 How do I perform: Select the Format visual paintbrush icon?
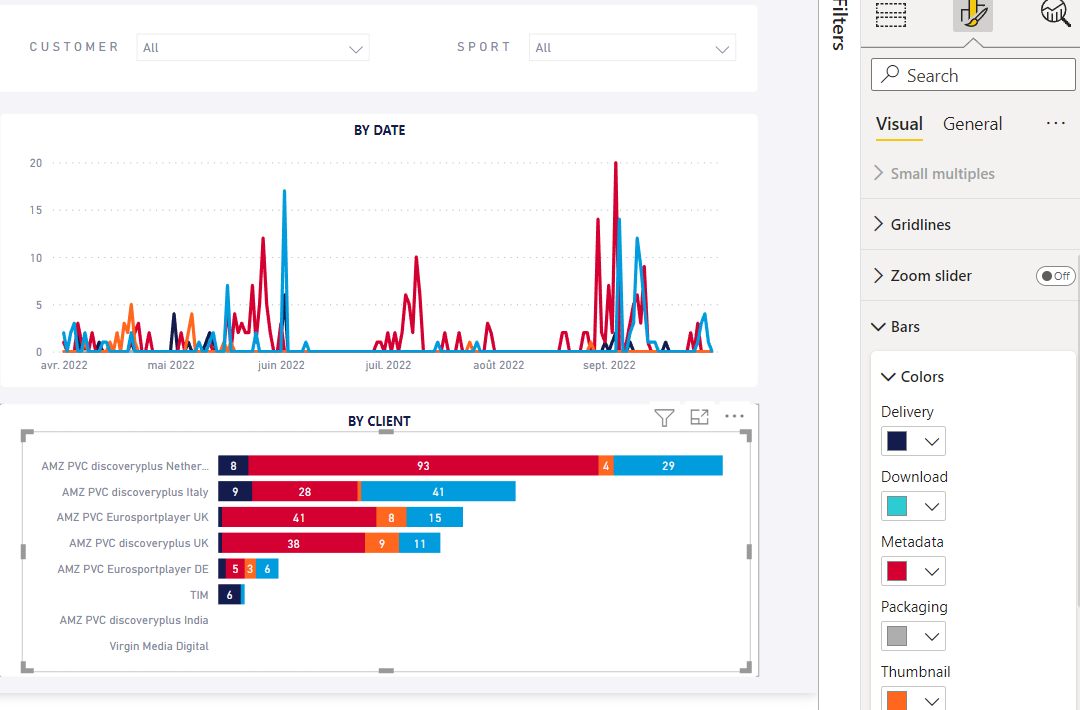click(973, 14)
